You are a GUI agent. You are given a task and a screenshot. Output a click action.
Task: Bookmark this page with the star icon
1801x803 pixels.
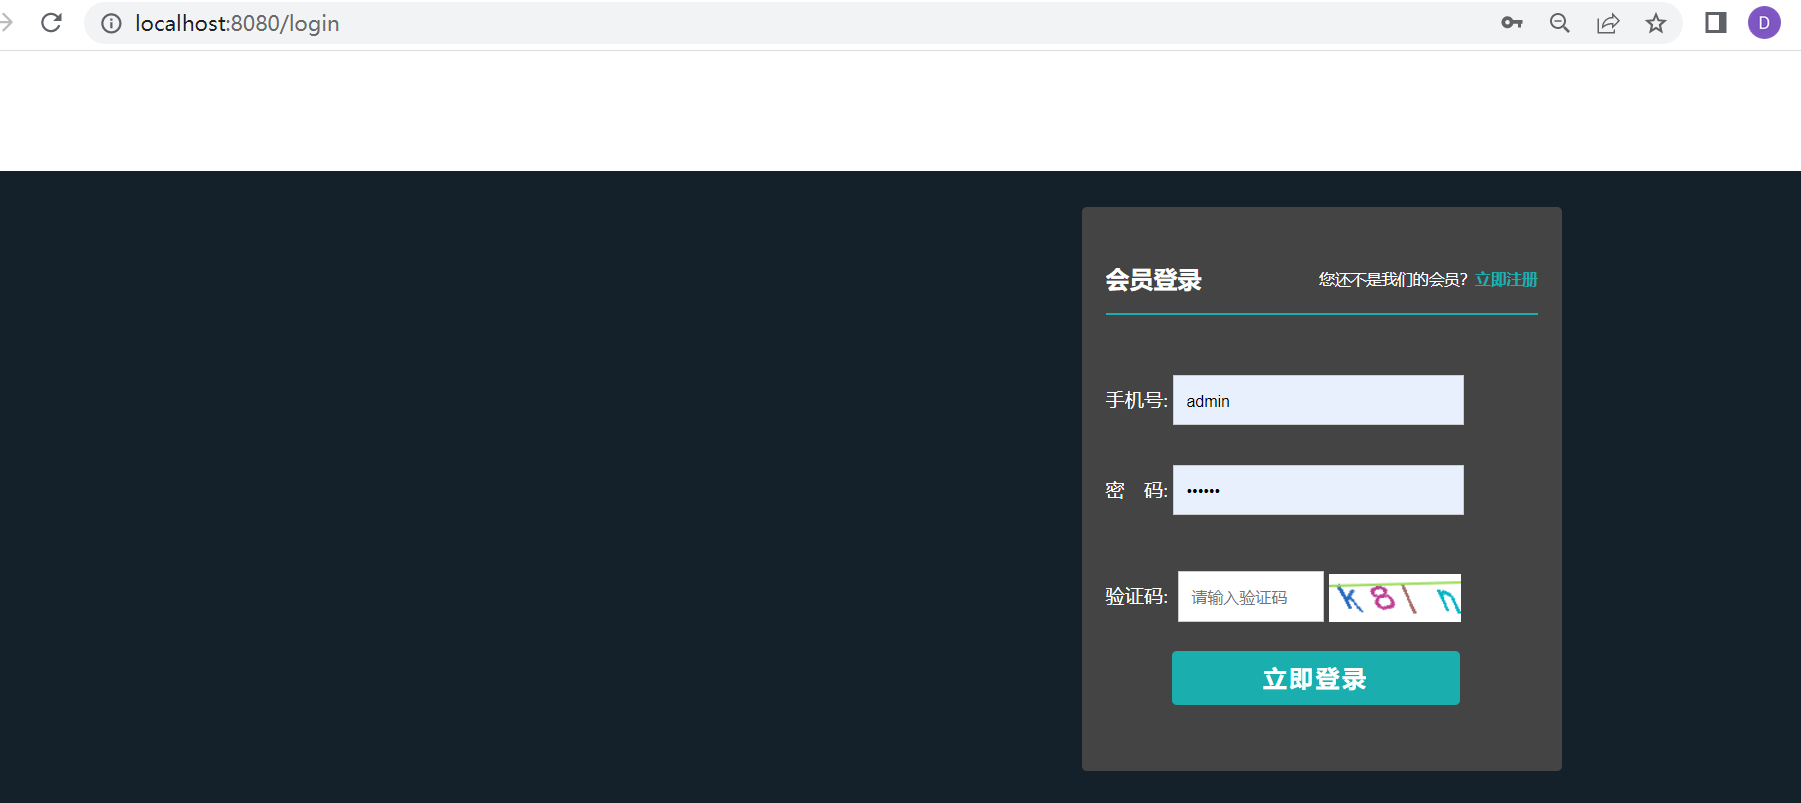click(1656, 23)
